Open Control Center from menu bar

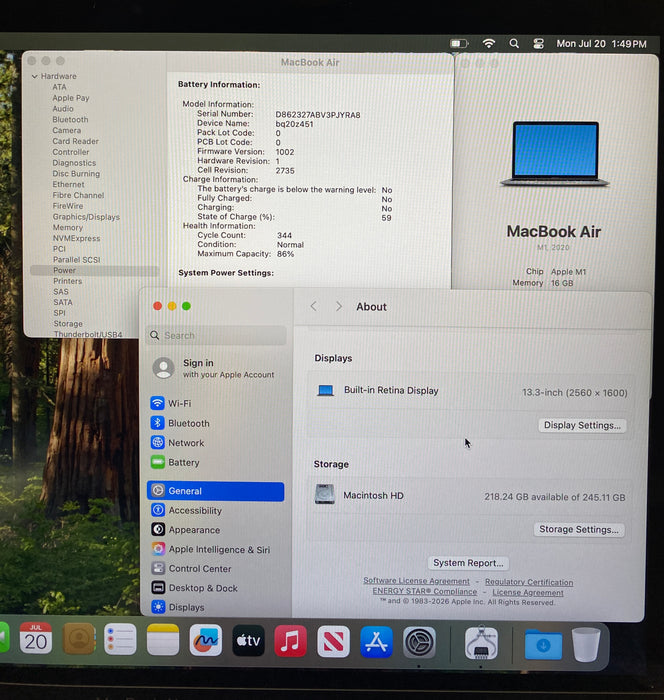(539, 43)
